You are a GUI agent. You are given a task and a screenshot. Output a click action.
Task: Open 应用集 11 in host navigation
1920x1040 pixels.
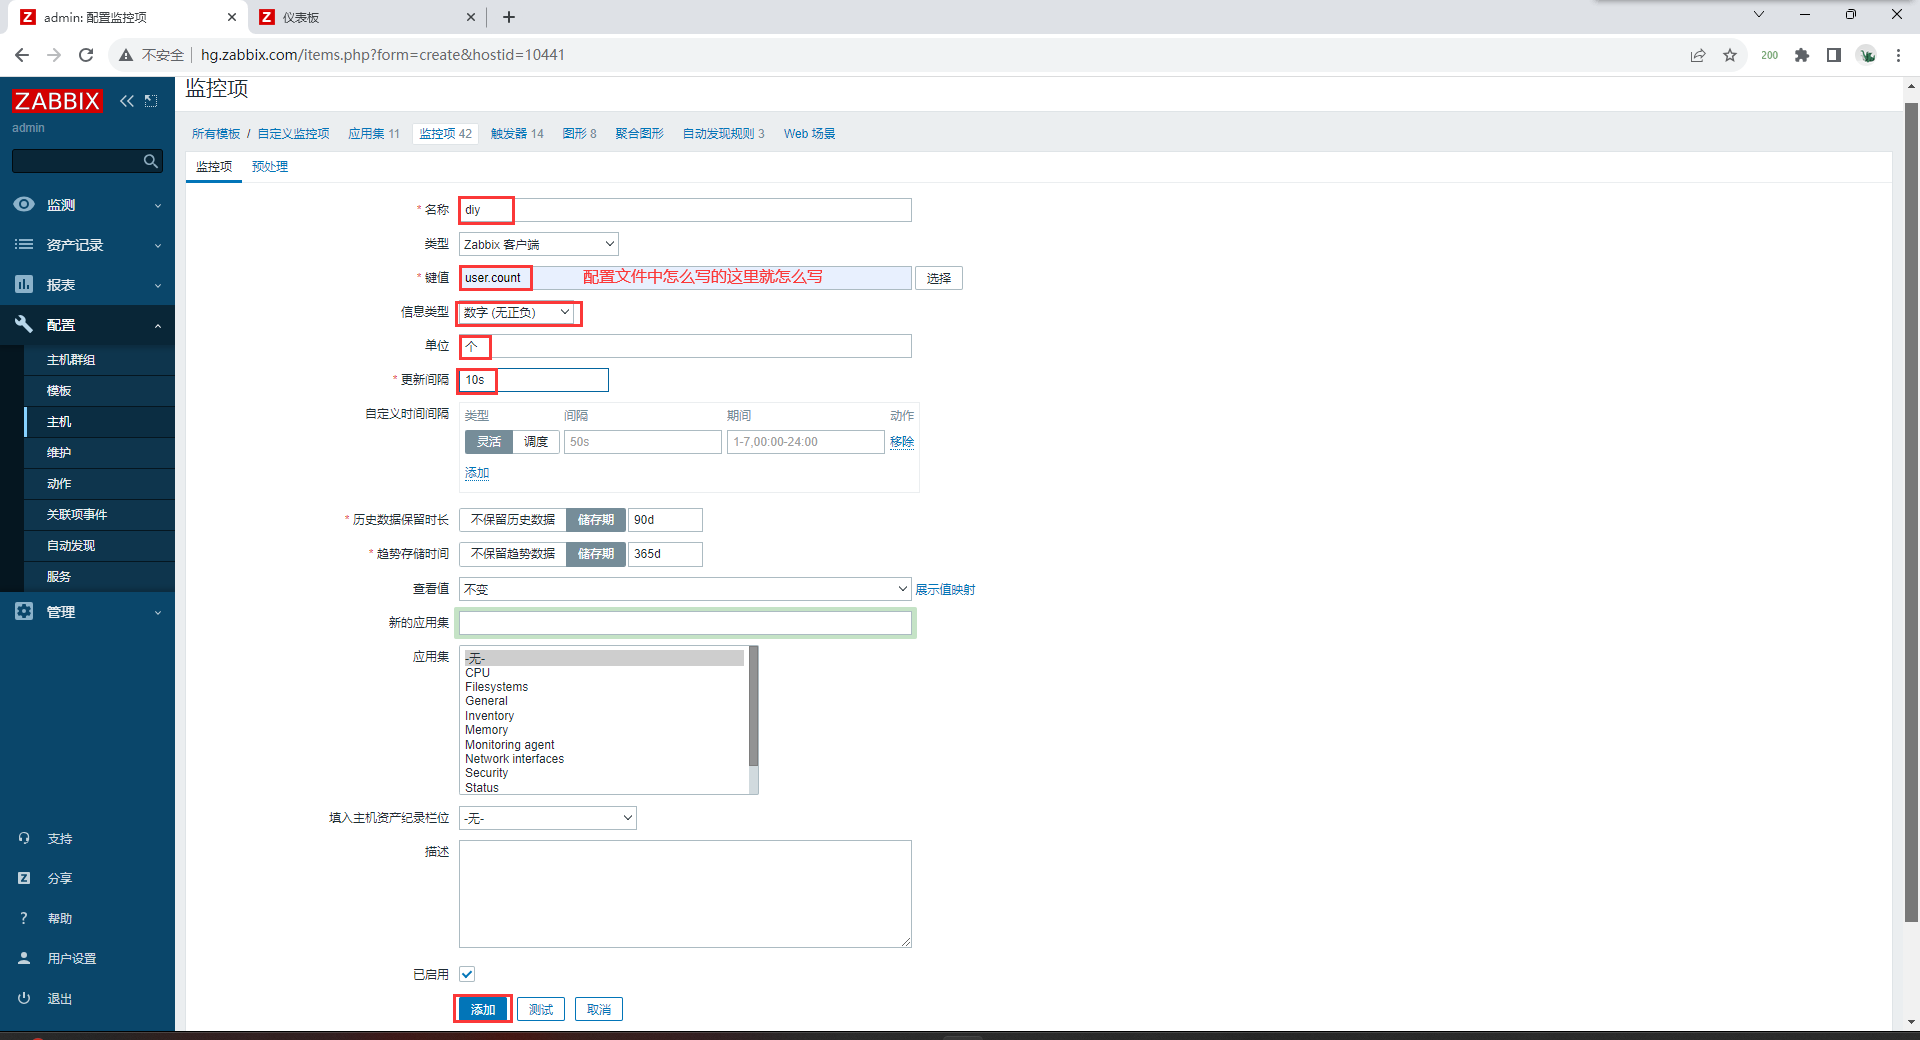[374, 134]
